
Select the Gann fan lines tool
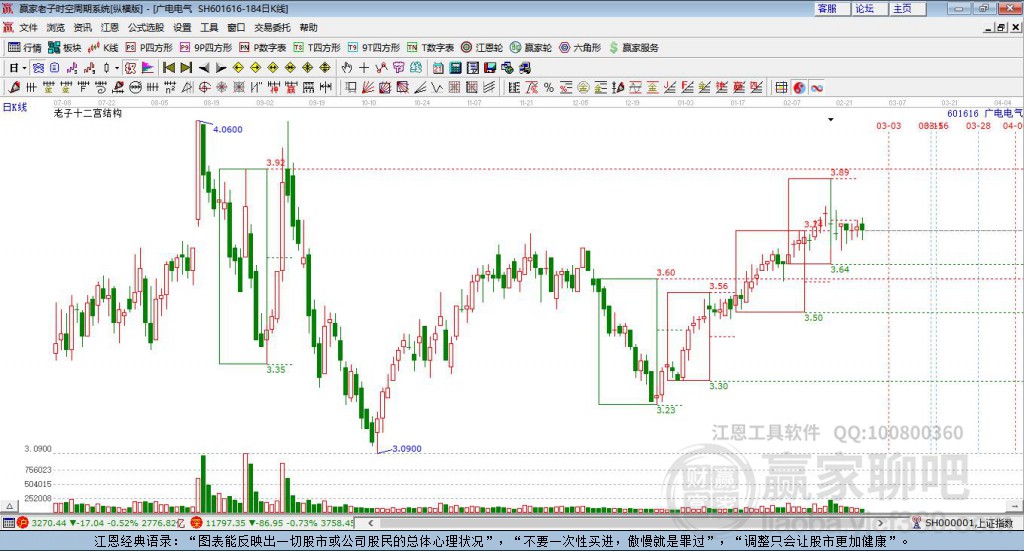368,87
